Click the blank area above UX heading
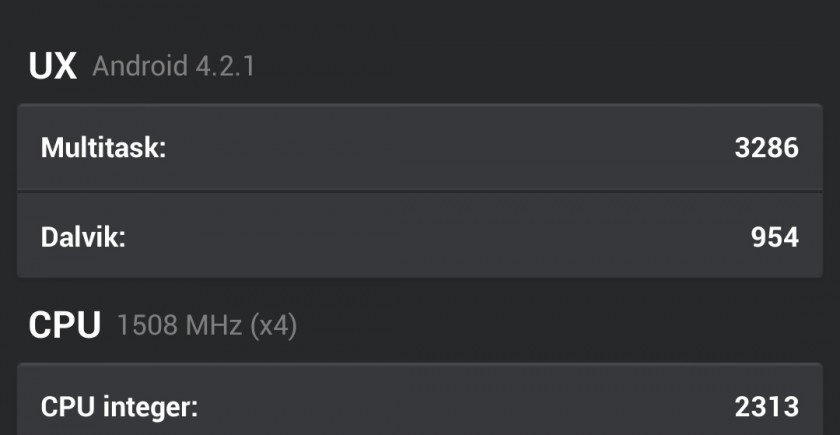840x435 pixels. 420,20
